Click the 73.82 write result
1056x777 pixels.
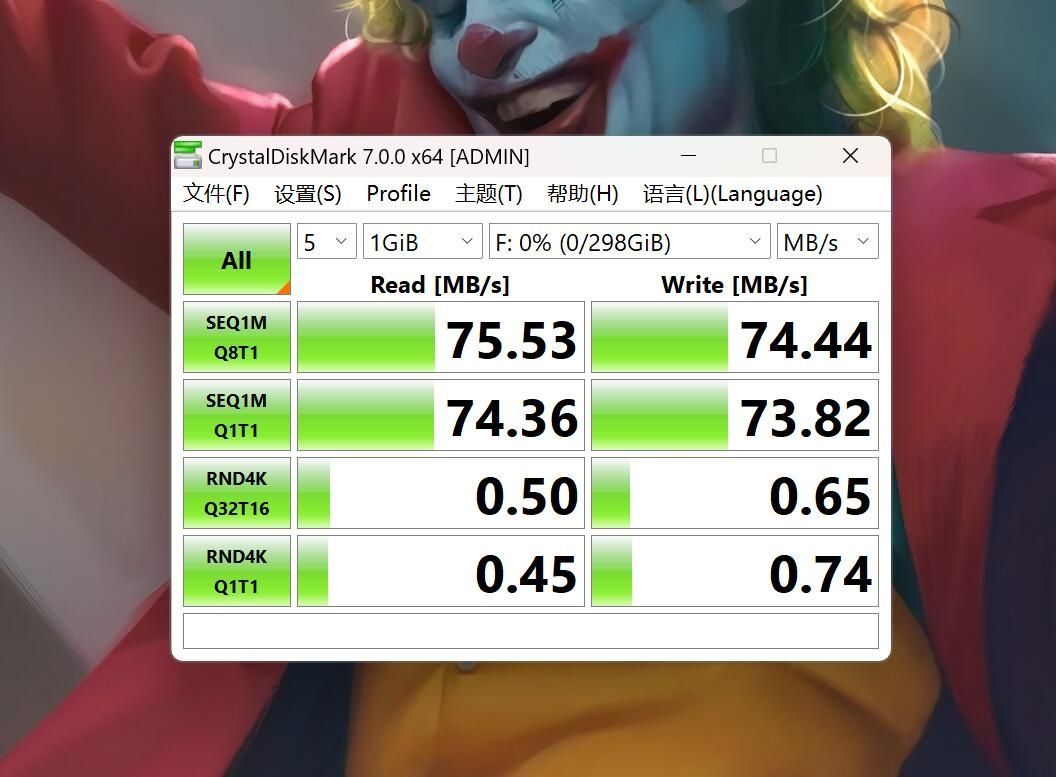(x=735, y=415)
